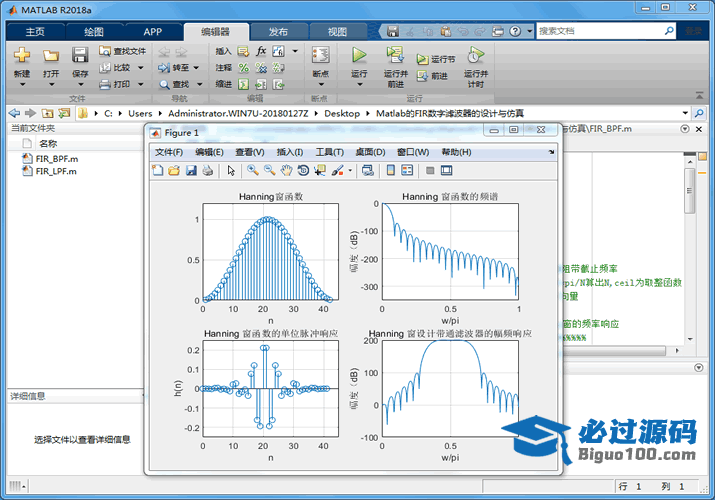Switch to the 绘图 ribbon tab
The height and width of the screenshot is (500, 715).
tap(93, 31)
